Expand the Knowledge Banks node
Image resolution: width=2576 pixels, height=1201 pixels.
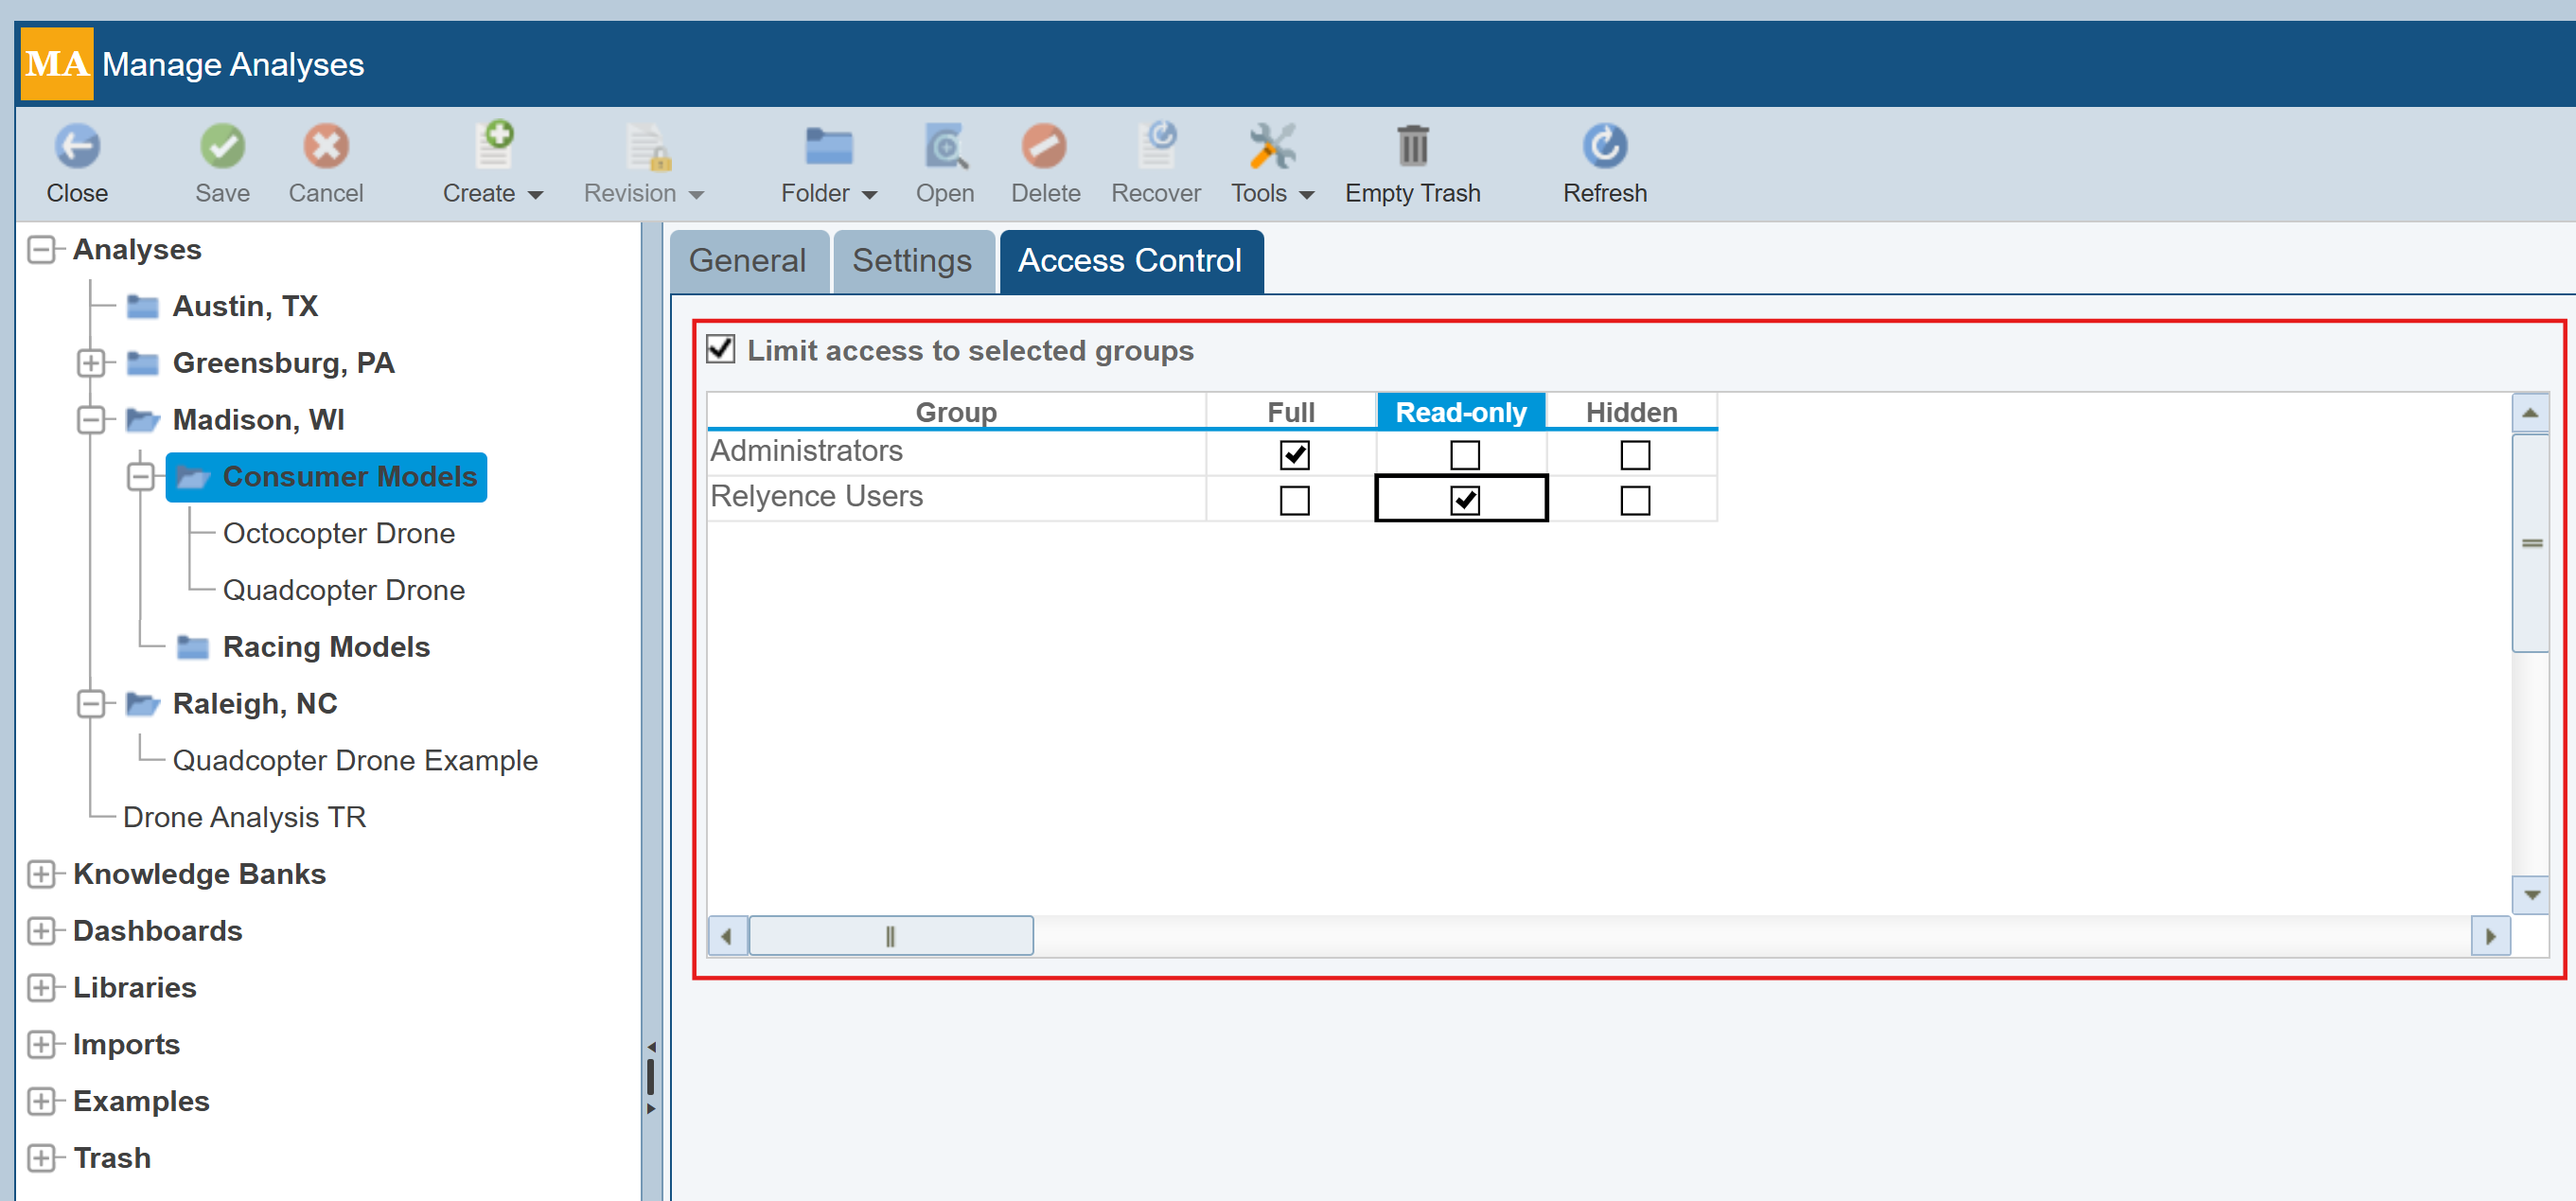click(41, 874)
